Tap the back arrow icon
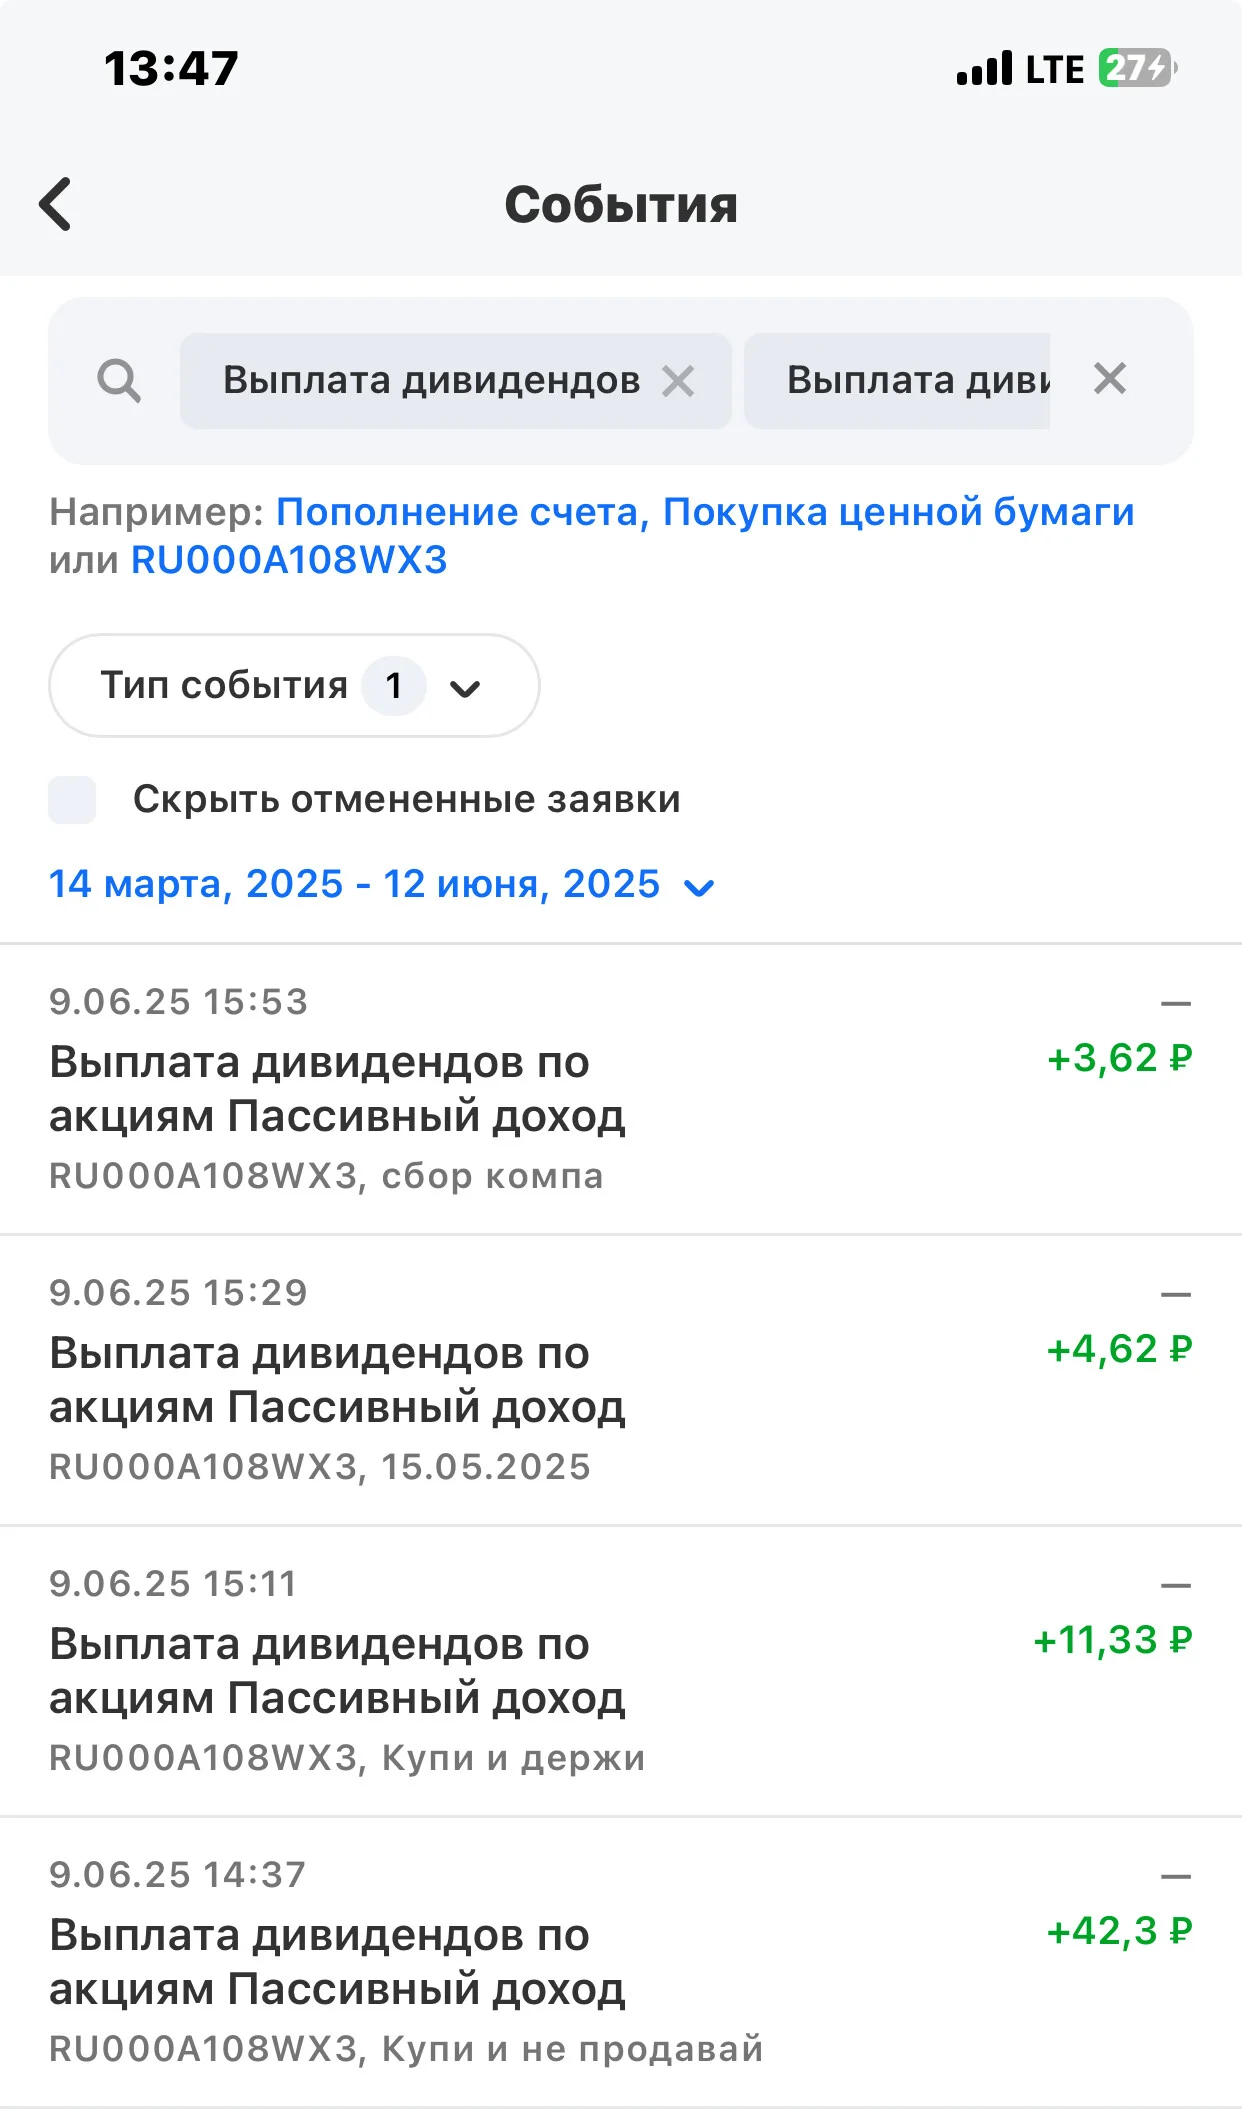Screen dimensions: 1242x2109 pyautogui.click(x=55, y=204)
